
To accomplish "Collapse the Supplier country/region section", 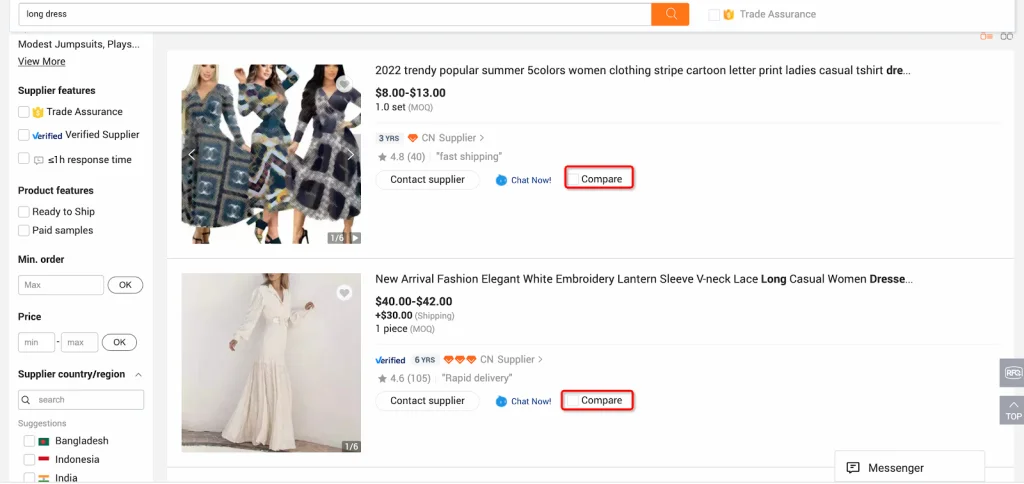I will coord(138,375).
